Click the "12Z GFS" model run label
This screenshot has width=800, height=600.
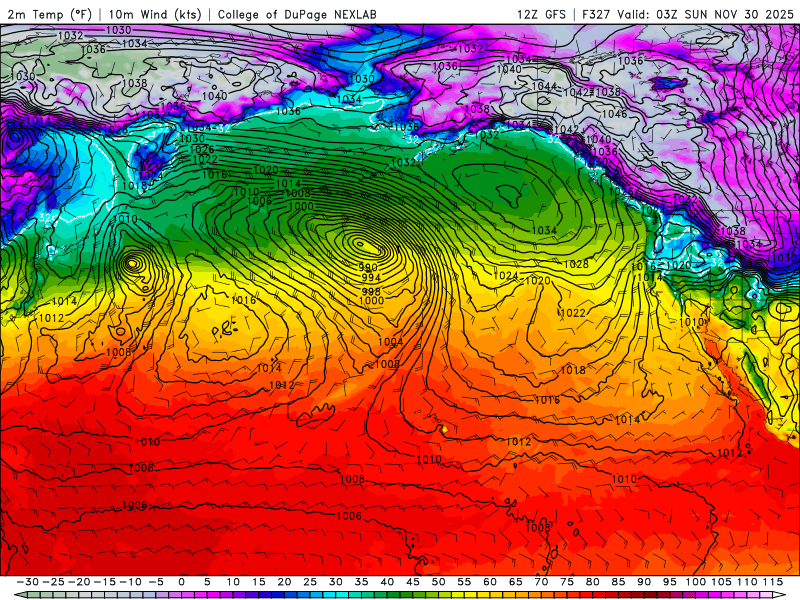[x=541, y=14]
